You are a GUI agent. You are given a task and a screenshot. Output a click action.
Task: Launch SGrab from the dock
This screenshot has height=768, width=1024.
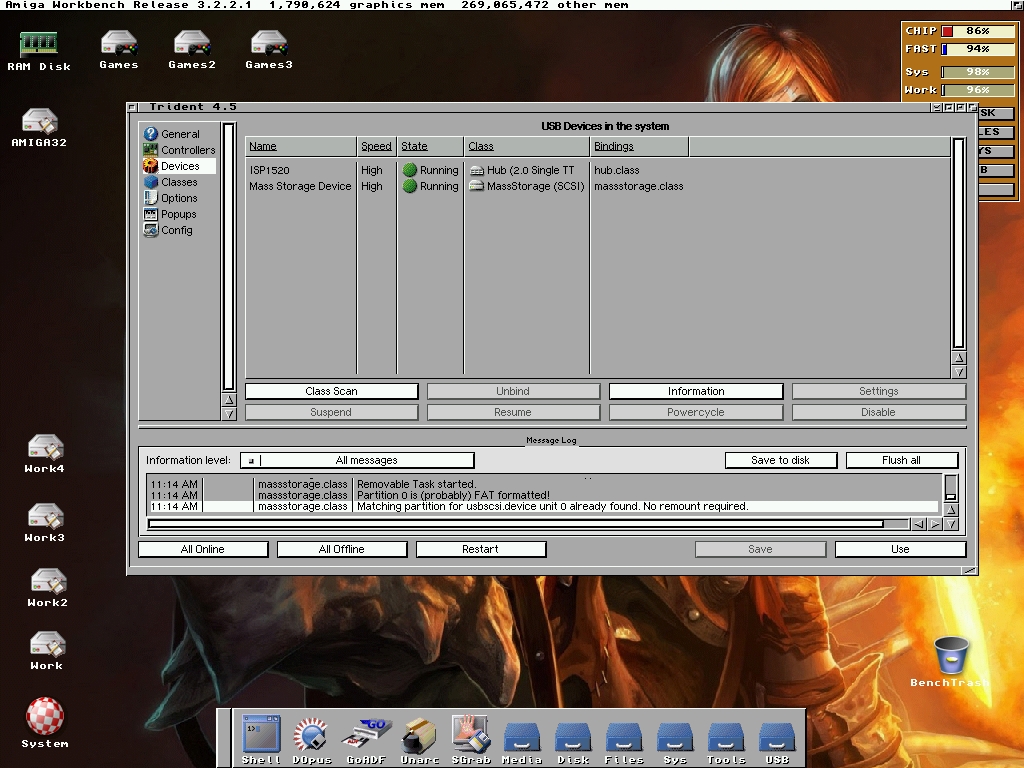coord(471,739)
